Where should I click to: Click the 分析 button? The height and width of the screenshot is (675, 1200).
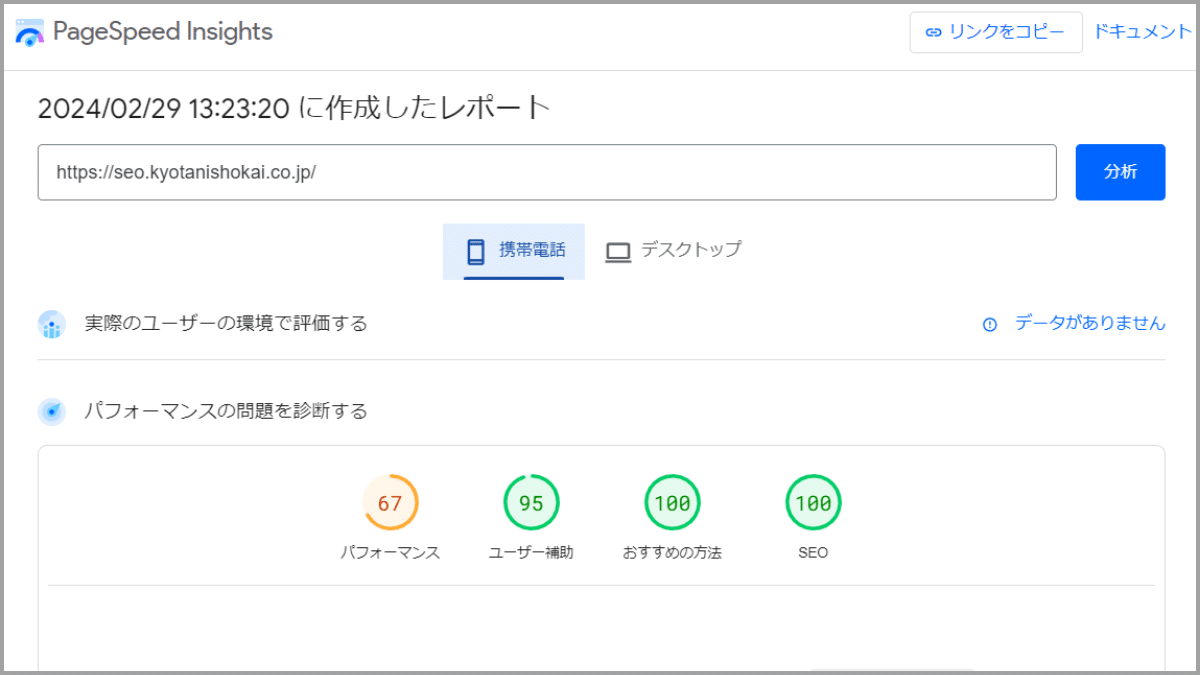1120,172
